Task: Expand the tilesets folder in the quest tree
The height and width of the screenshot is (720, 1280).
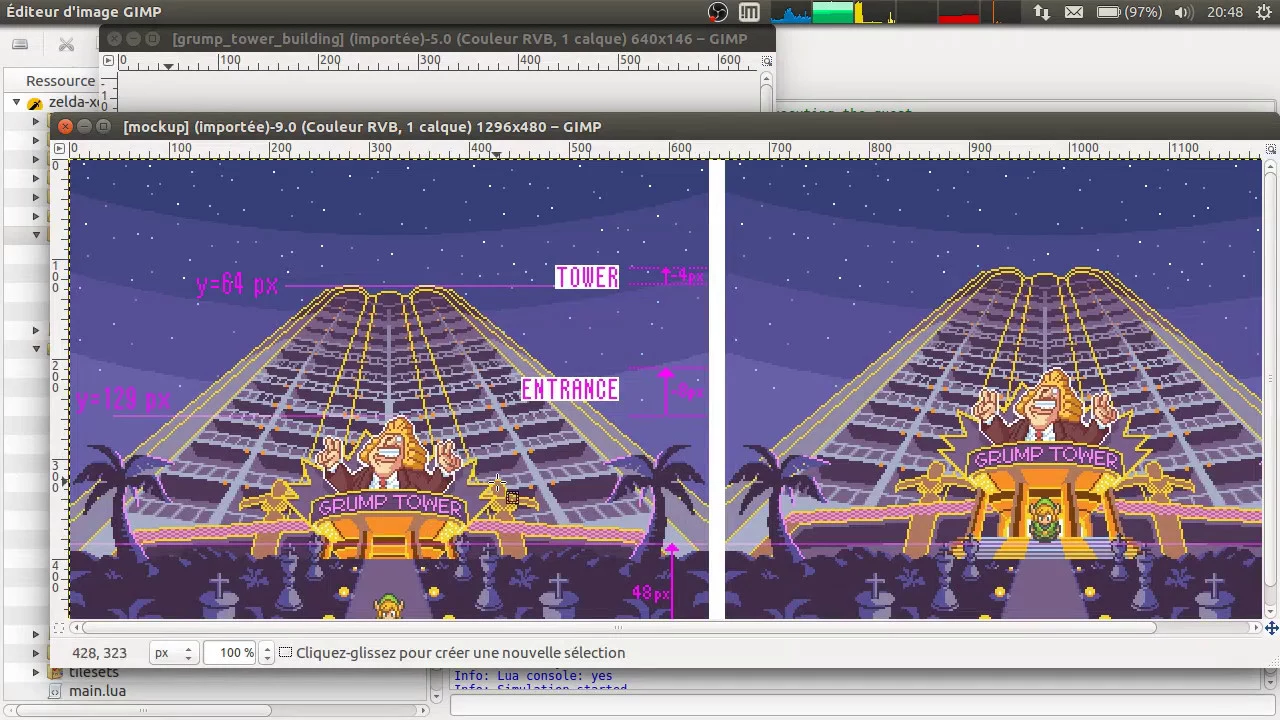Action: click(37, 672)
